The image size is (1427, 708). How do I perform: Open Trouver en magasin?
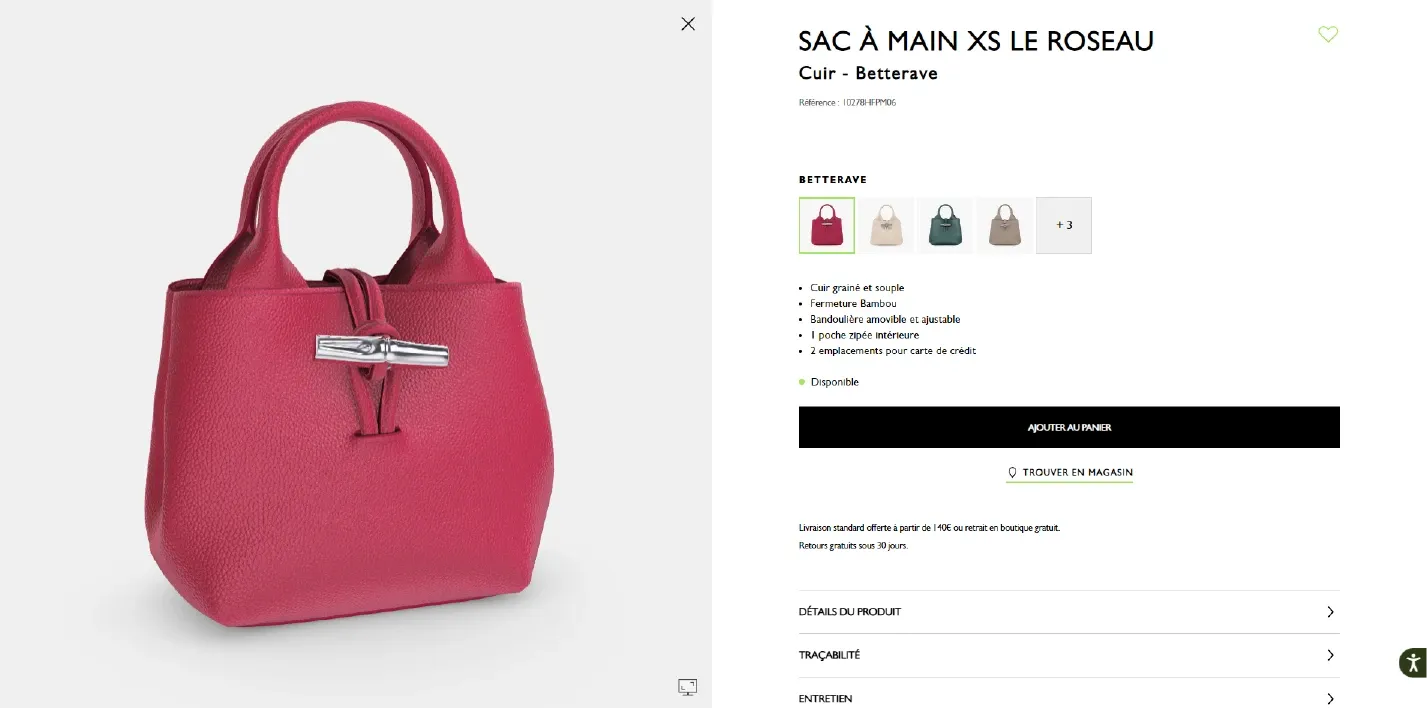[1069, 471]
